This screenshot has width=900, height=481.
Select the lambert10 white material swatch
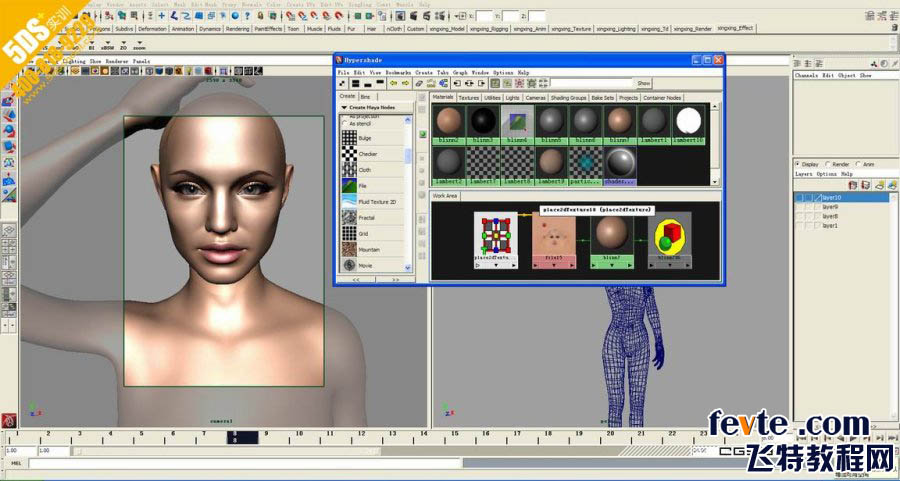coord(688,122)
